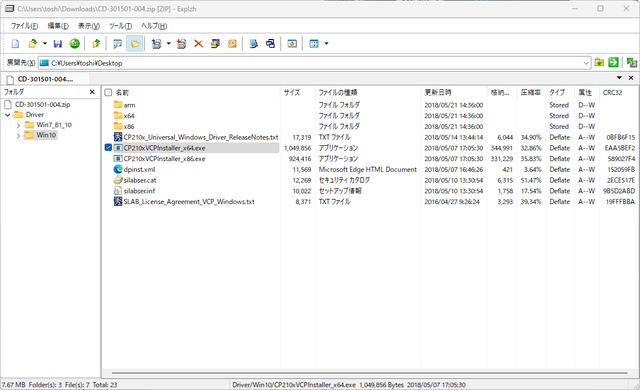Select the silabser.inf file
This screenshot has width=640, height=390.
pos(139,191)
